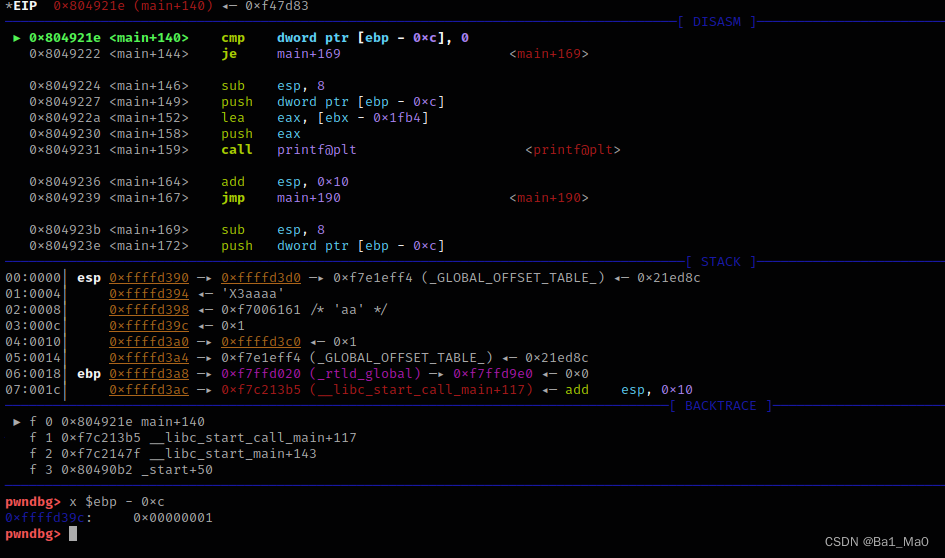This screenshot has width=945, height=558.
Task: Click the EIP value 0x804921e (main+140)
Action: pos(133,6)
